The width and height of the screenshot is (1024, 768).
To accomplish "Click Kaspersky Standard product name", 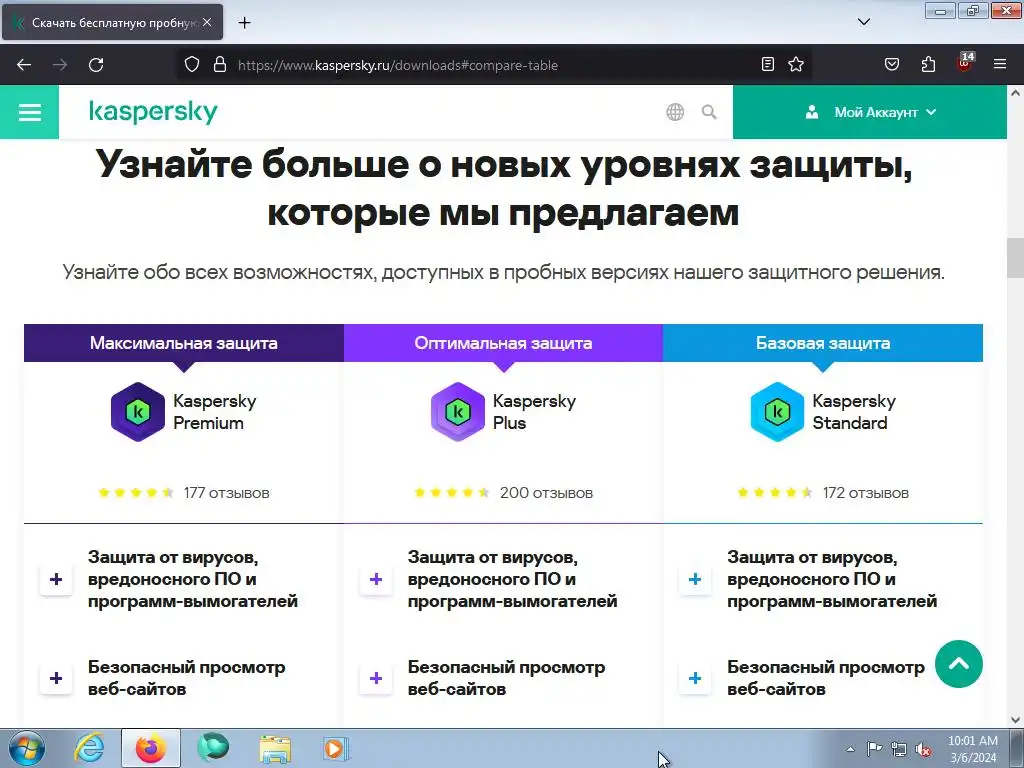I will click(854, 412).
